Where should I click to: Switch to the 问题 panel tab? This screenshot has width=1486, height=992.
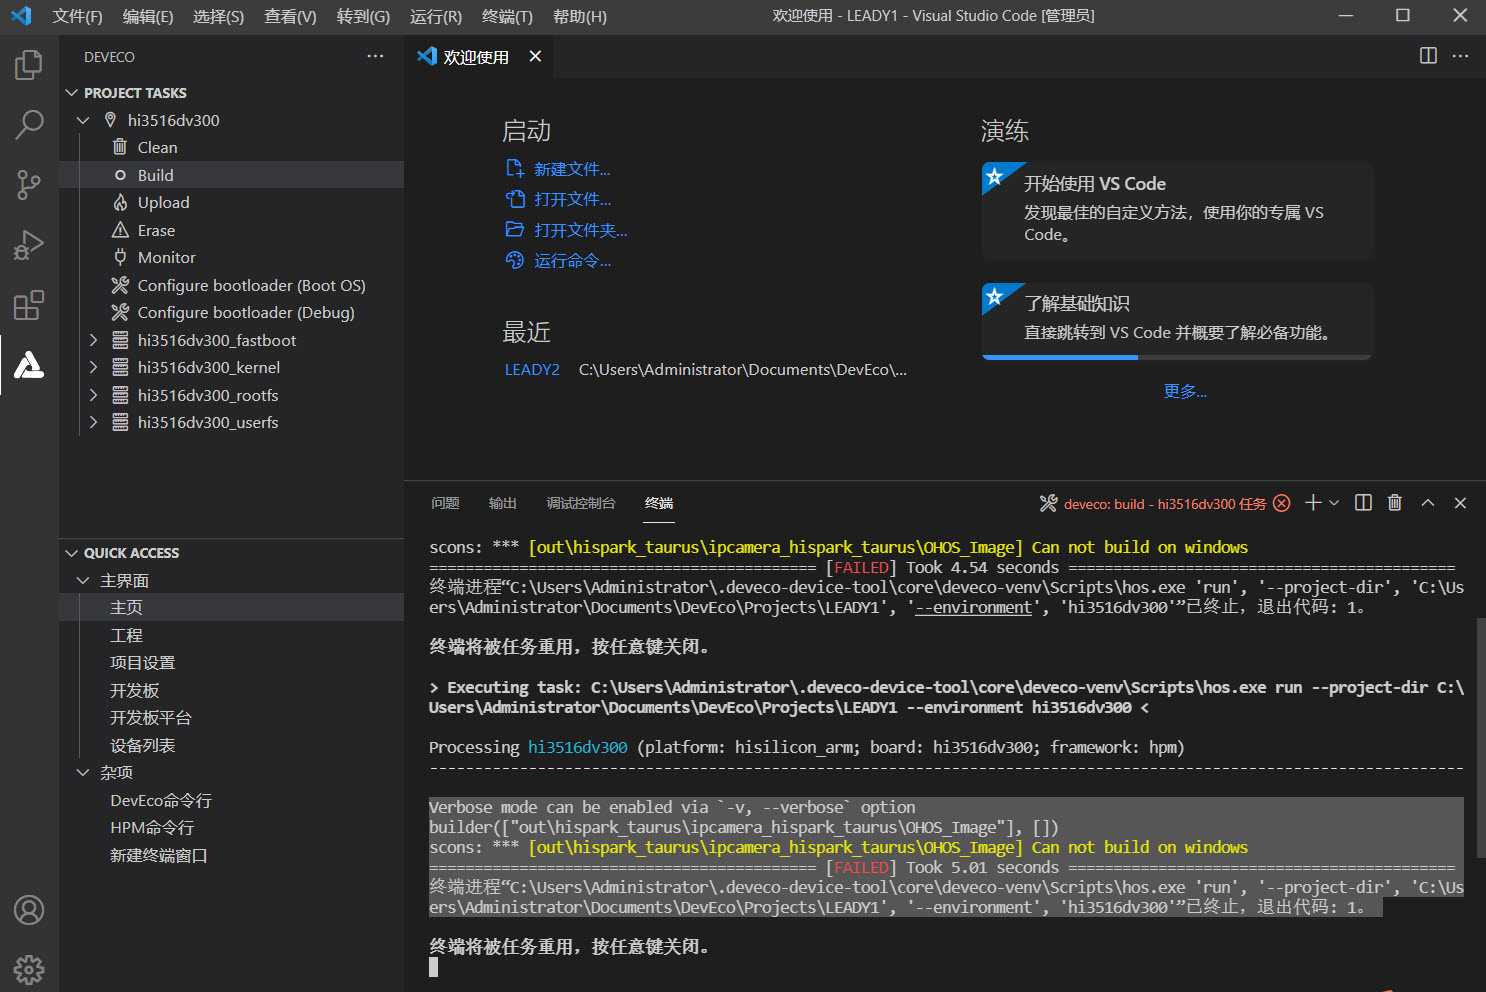(x=445, y=503)
